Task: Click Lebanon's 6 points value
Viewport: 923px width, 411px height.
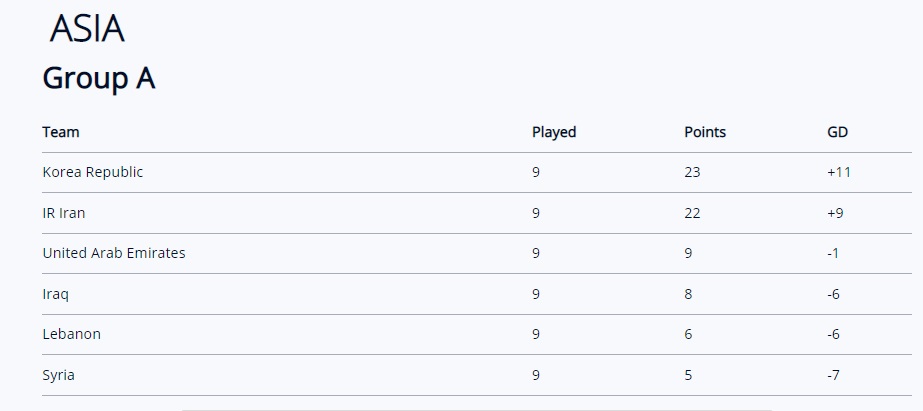Action: (688, 334)
